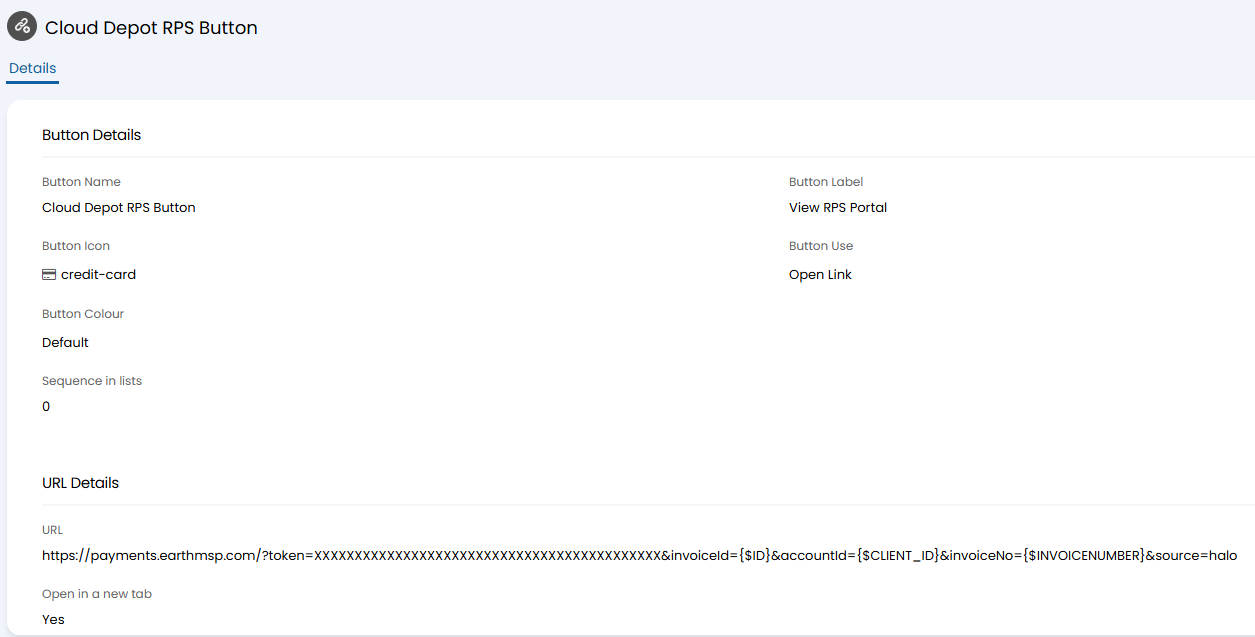1255x637 pixels.
Task: Click the Button Label field label
Action: [826, 182]
